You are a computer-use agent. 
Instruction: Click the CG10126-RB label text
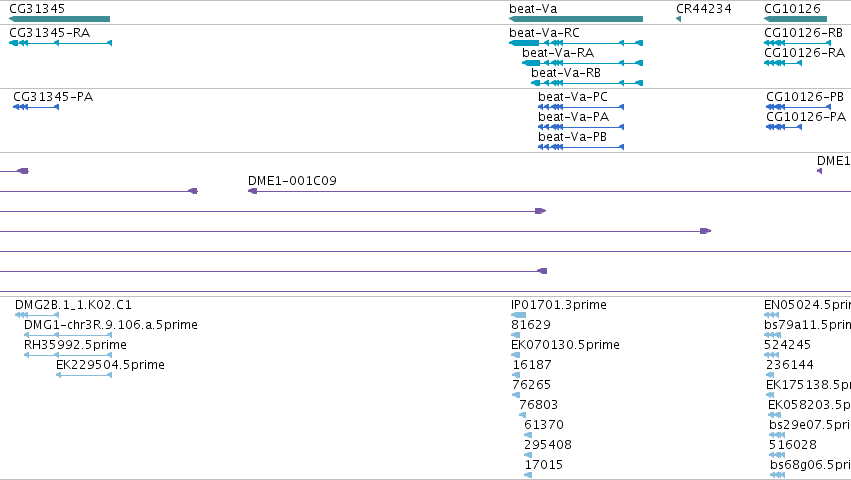803,33
